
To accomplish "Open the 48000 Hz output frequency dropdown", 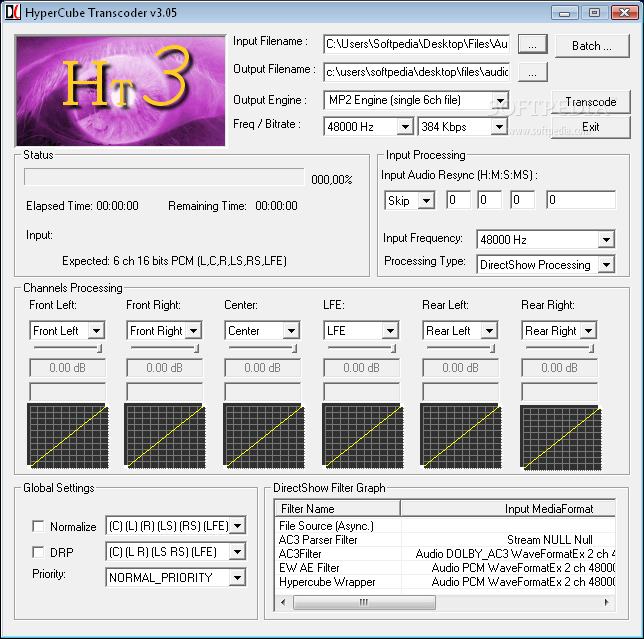I will (405, 127).
